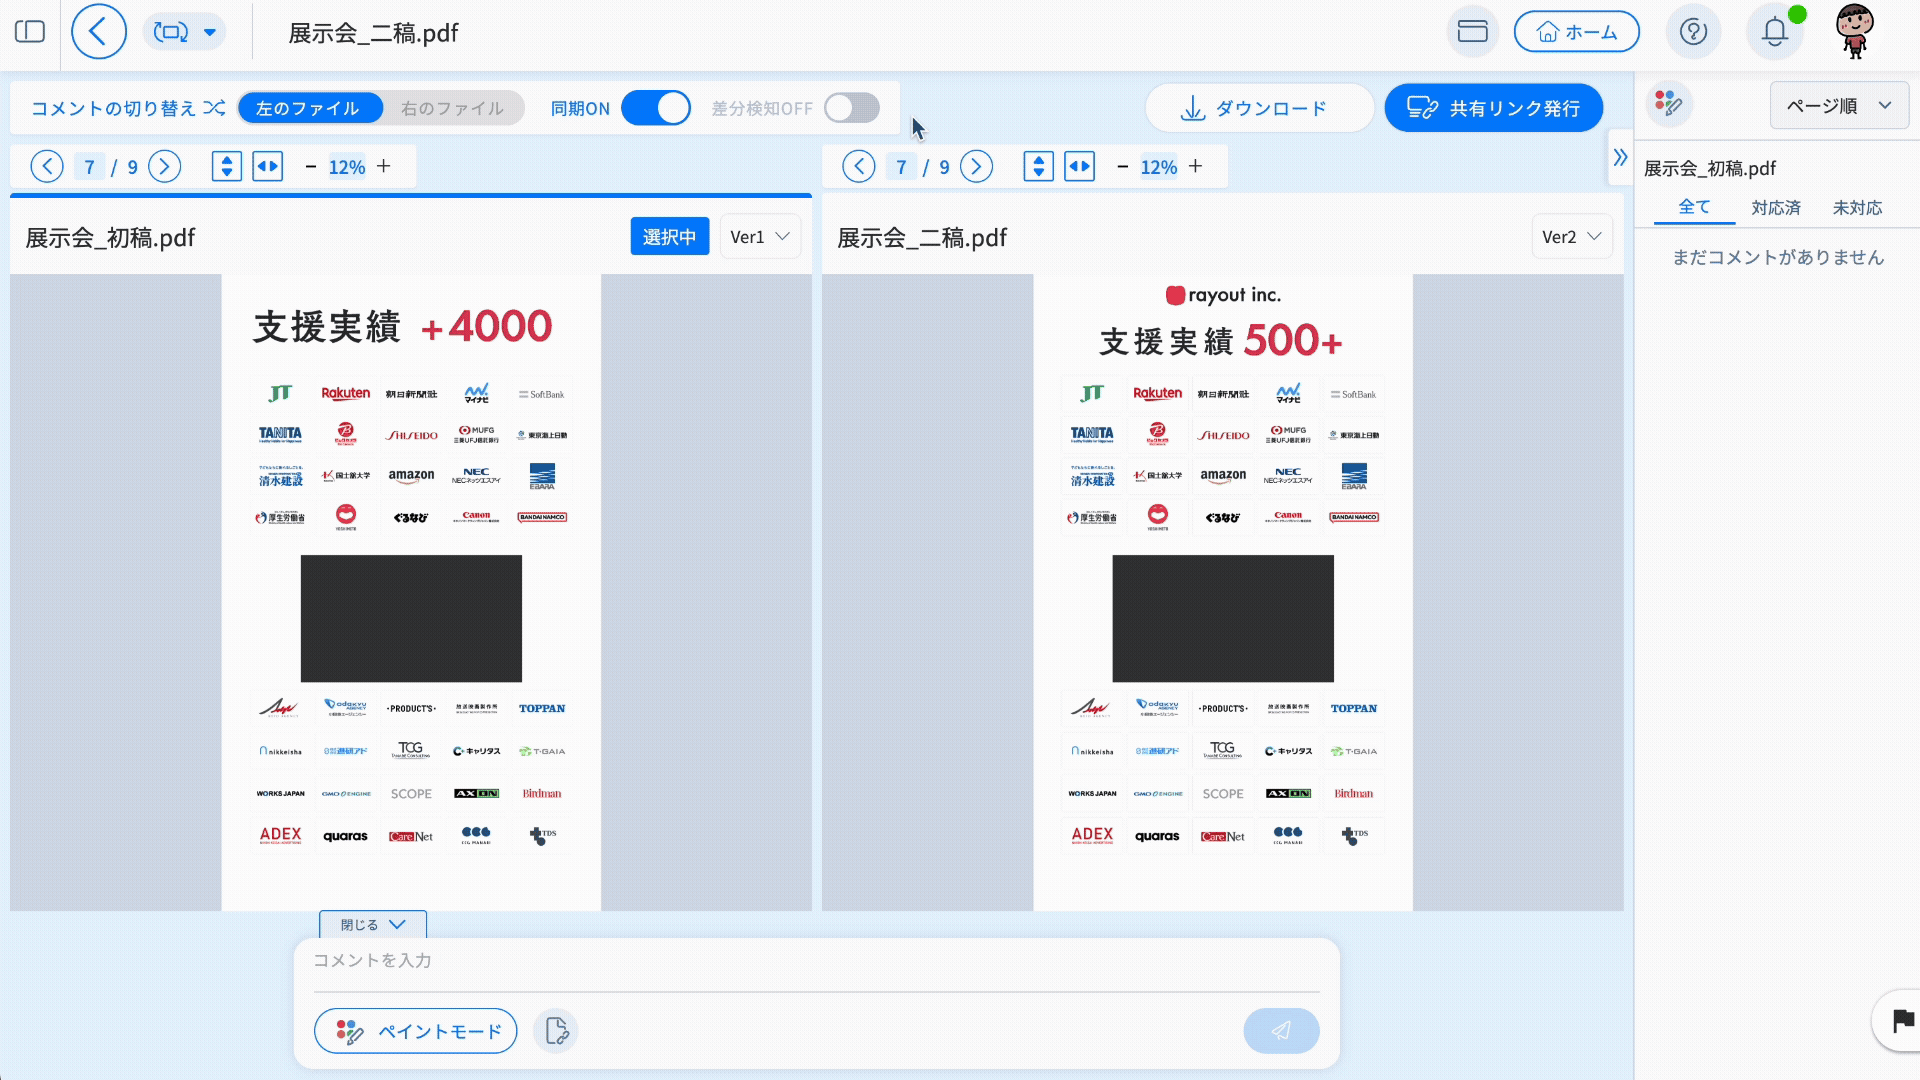Open the notification bell
The width and height of the screenshot is (1920, 1080).
click(1774, 32)
